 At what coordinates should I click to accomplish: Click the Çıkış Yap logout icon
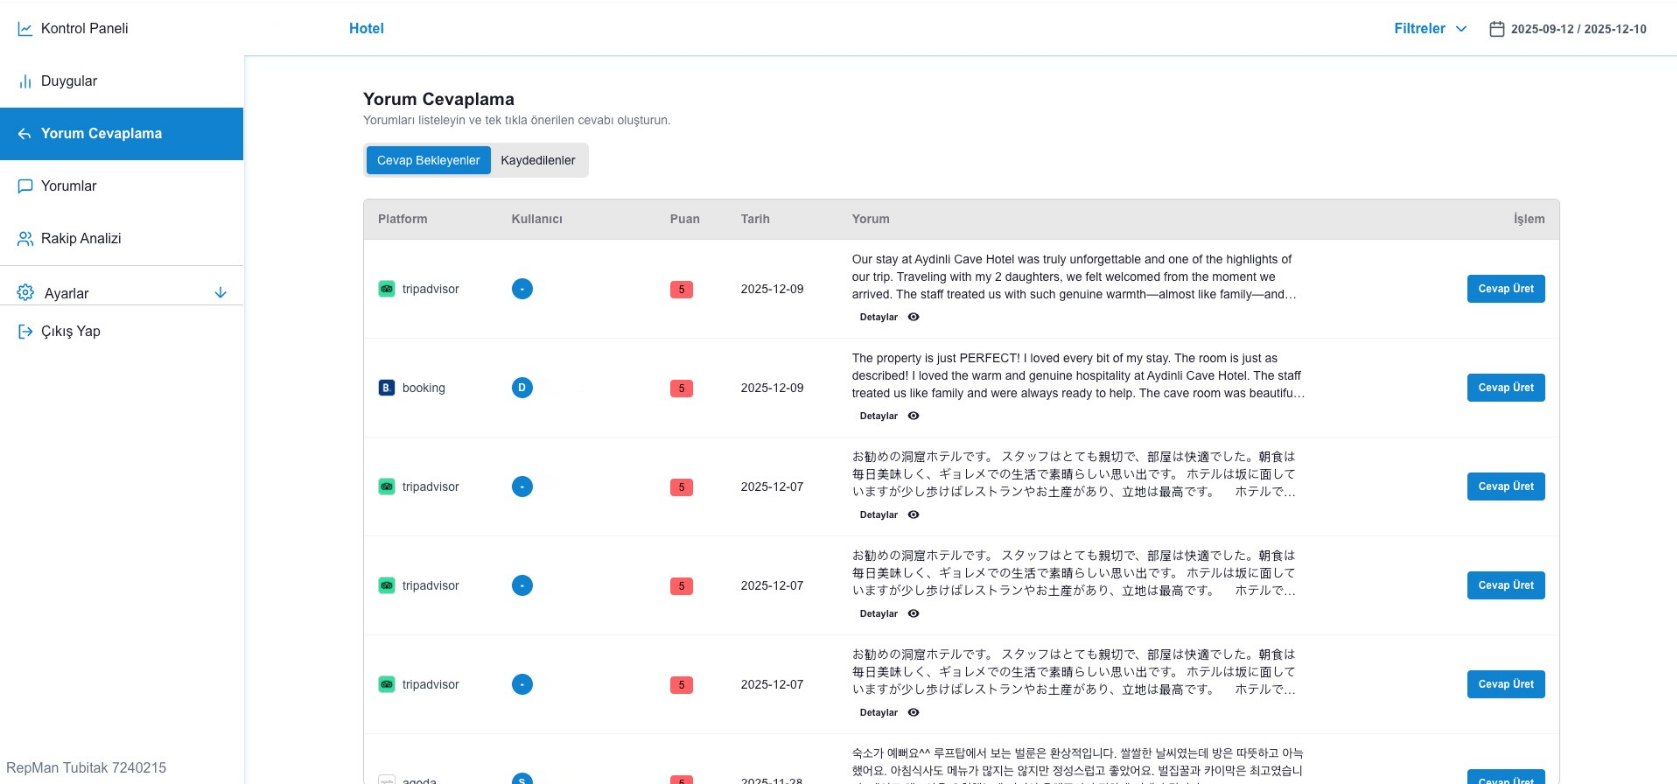(25, 332)
